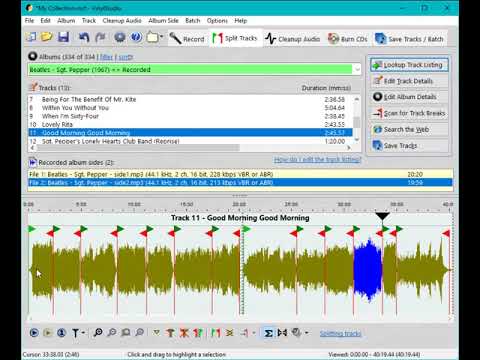Open the Track menu
Viewport: 480px width, 360px height.
pyautogui.click(x=89, y=21)
